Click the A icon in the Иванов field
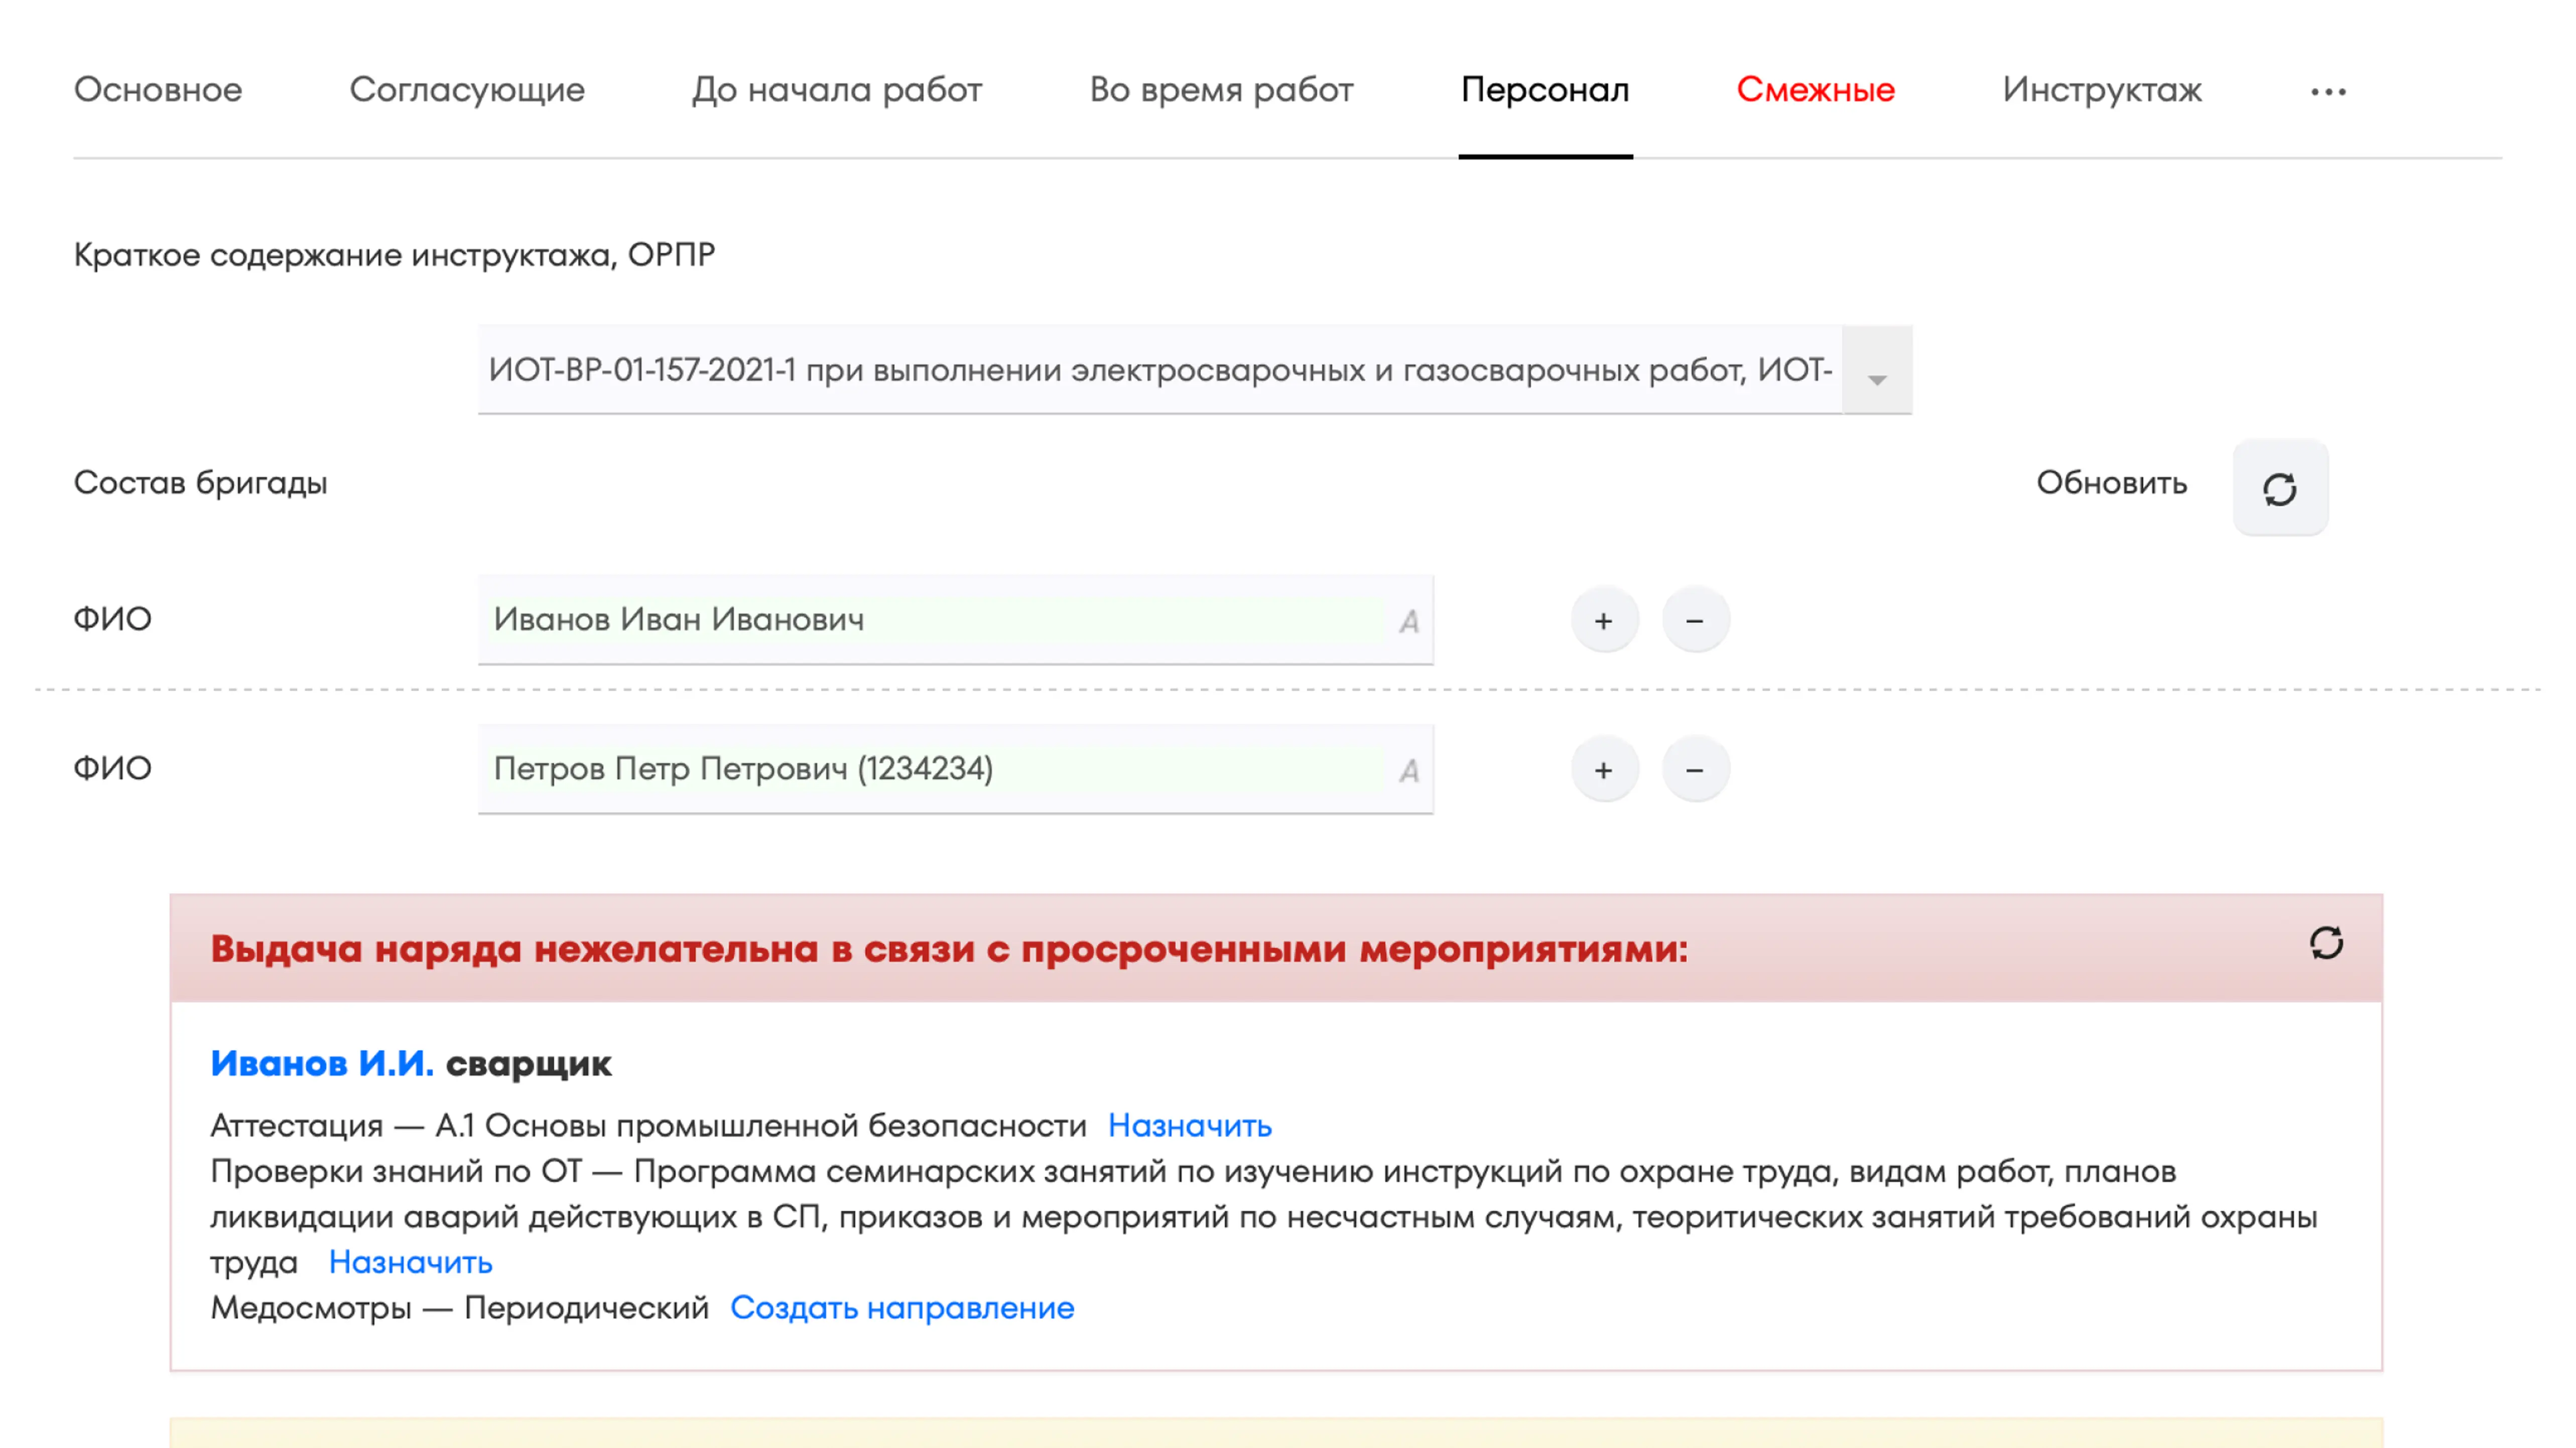Image resolution: width=2576 pixels, height=1448 pixels. [1408, 622]
